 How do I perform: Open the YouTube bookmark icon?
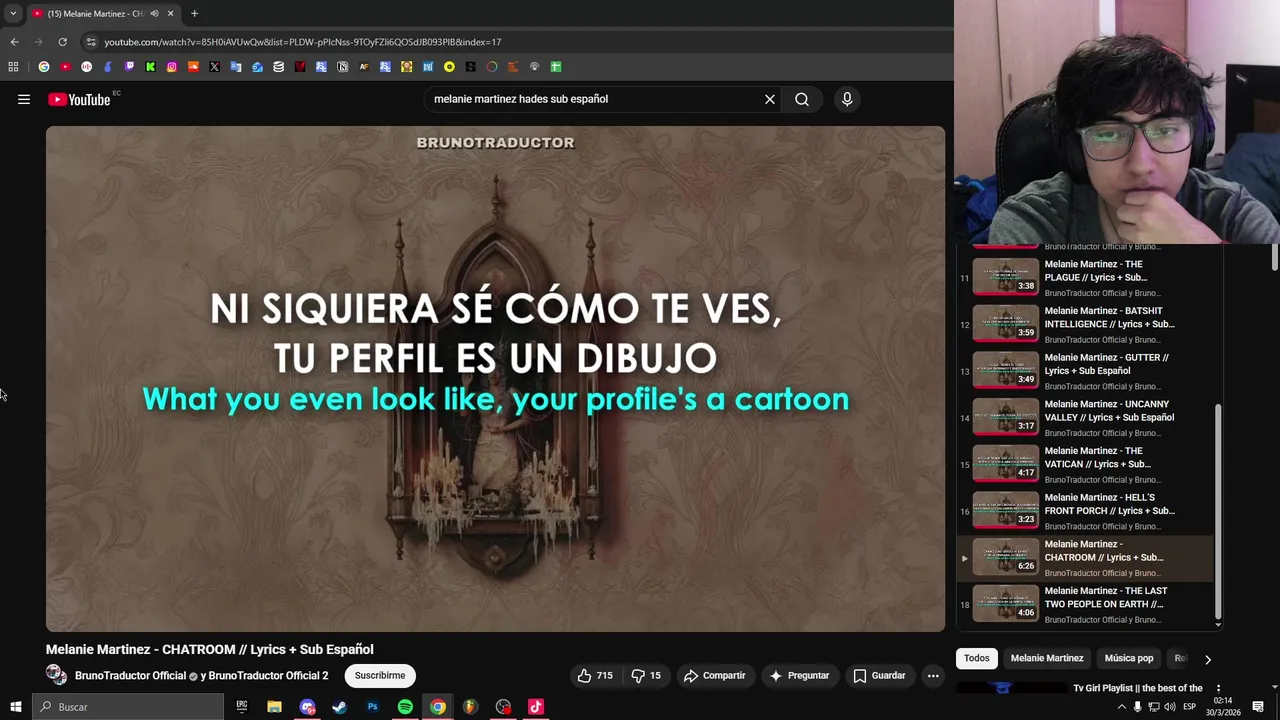pyautogui.click(x=65, y=67)
